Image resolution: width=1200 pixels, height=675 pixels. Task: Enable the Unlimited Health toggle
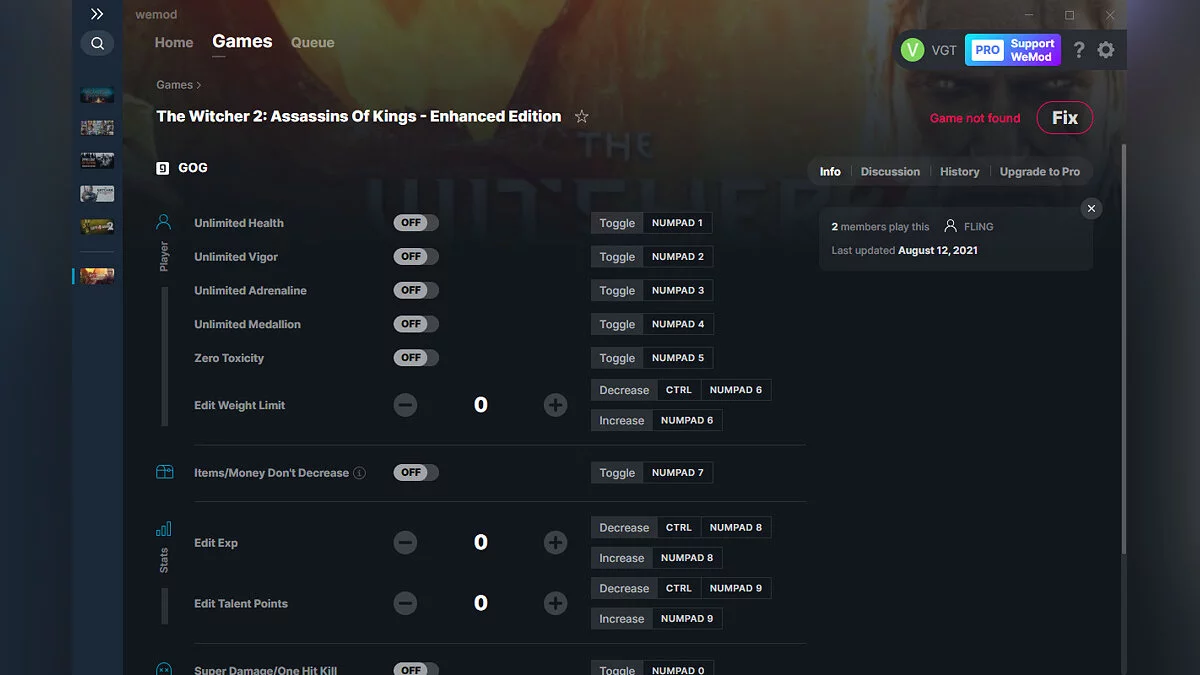416,222
